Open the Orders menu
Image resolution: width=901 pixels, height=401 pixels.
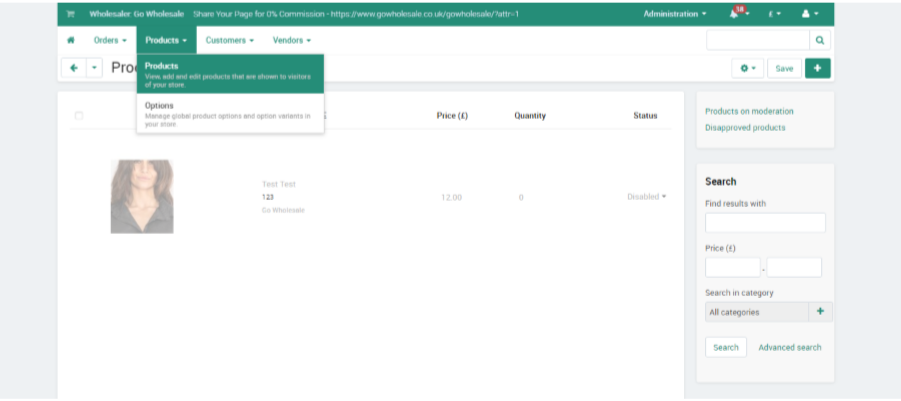pyautogui.click(x=110, y=40)
